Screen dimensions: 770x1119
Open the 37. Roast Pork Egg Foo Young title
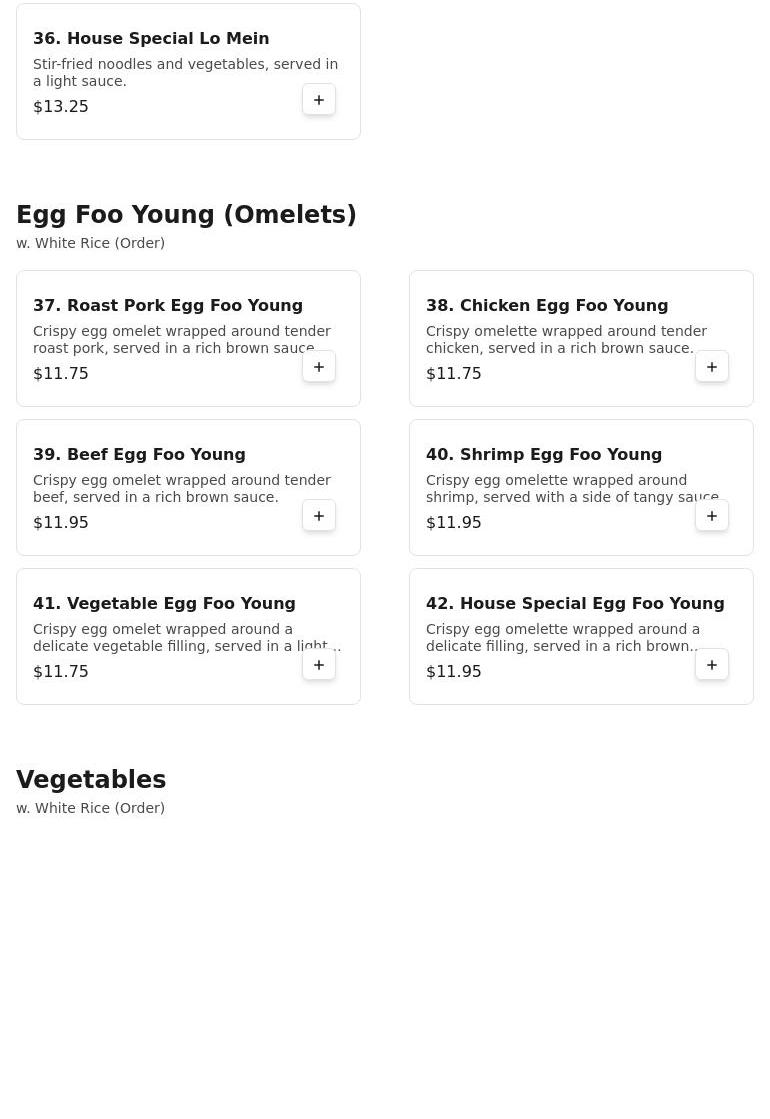(168, 306)
